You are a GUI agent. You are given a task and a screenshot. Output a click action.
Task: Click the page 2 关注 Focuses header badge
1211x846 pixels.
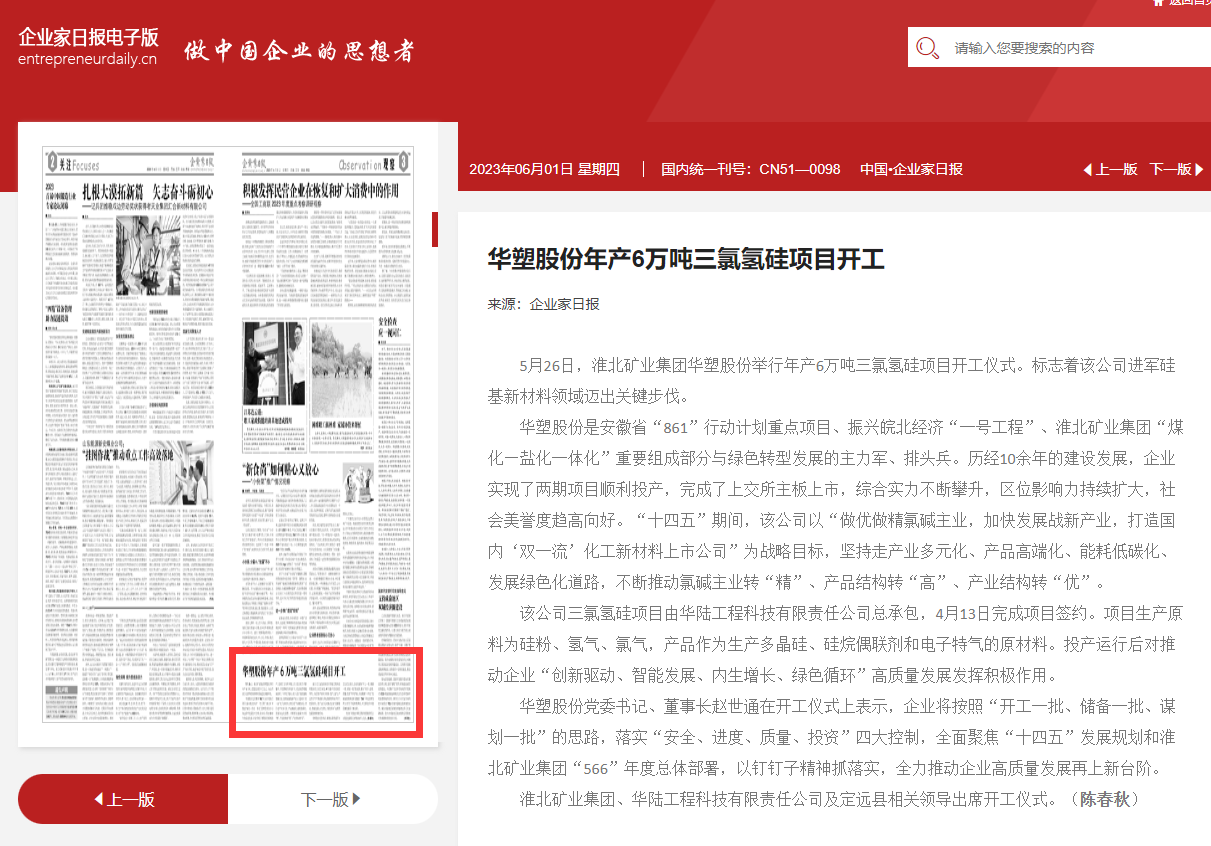[x=72, y=163]
